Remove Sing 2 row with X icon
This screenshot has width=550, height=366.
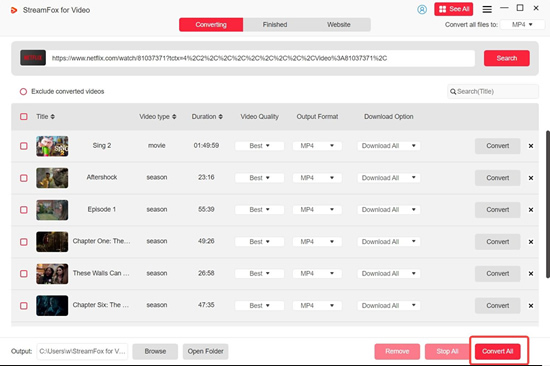click(531, 146)
